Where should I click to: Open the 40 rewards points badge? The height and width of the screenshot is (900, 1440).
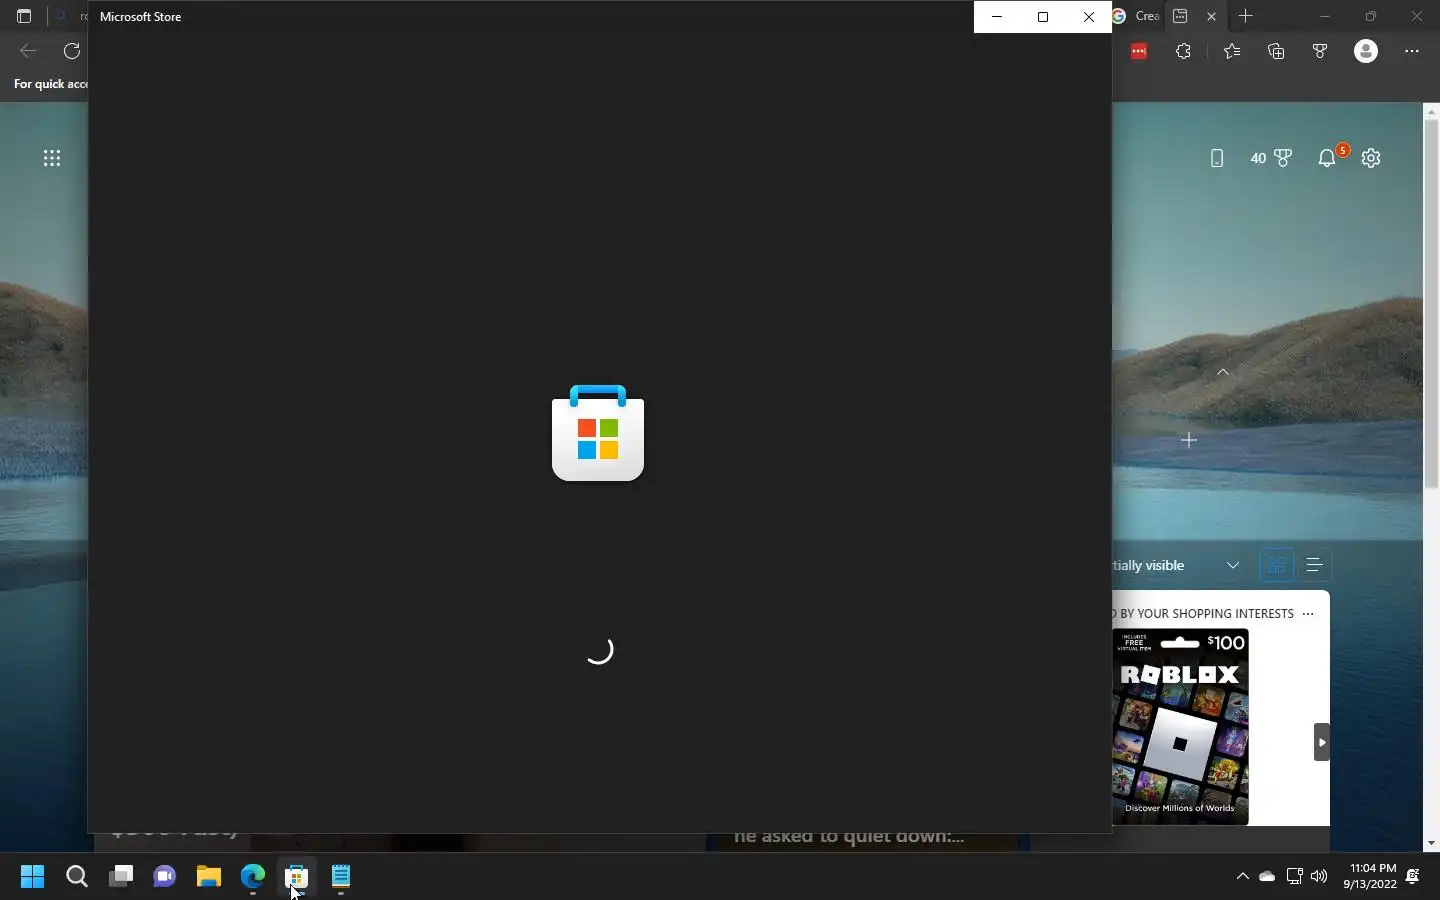[1271, 158]
